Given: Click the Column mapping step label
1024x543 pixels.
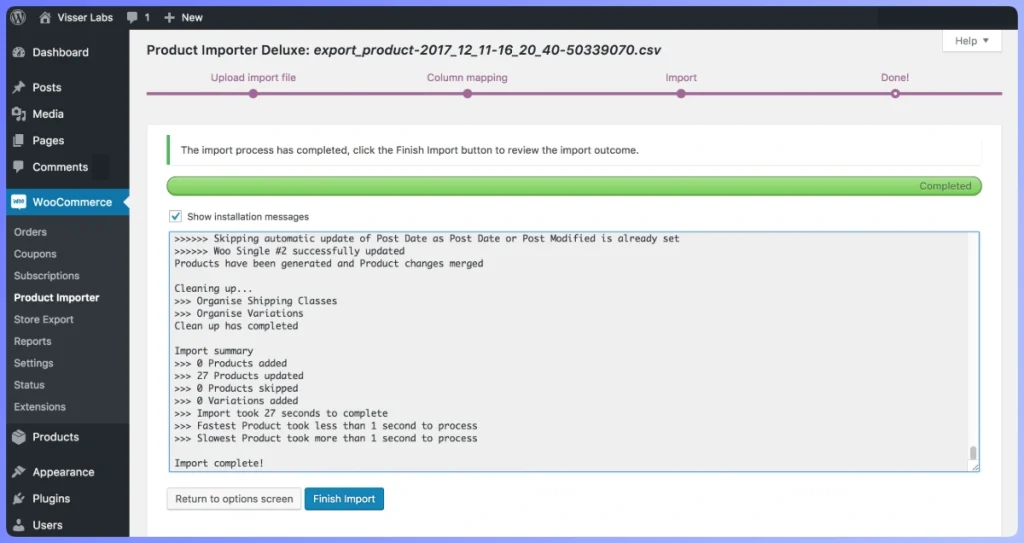Looking at the screenshot, I should tap(467, 77).
